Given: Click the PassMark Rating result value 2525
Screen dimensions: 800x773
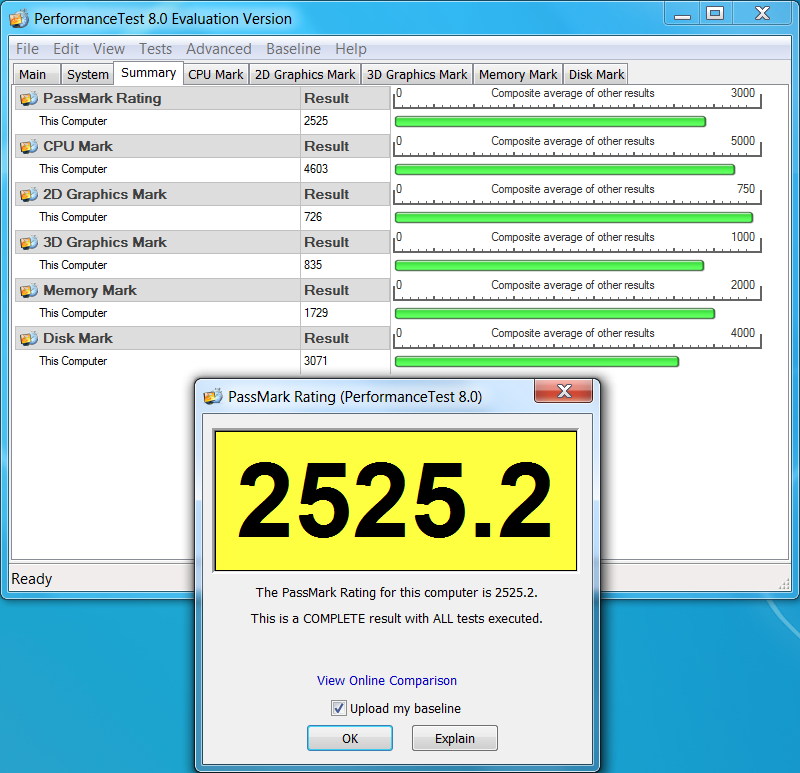Looking at the screenshot, I should pyautogui.click(x=316, y=121).
